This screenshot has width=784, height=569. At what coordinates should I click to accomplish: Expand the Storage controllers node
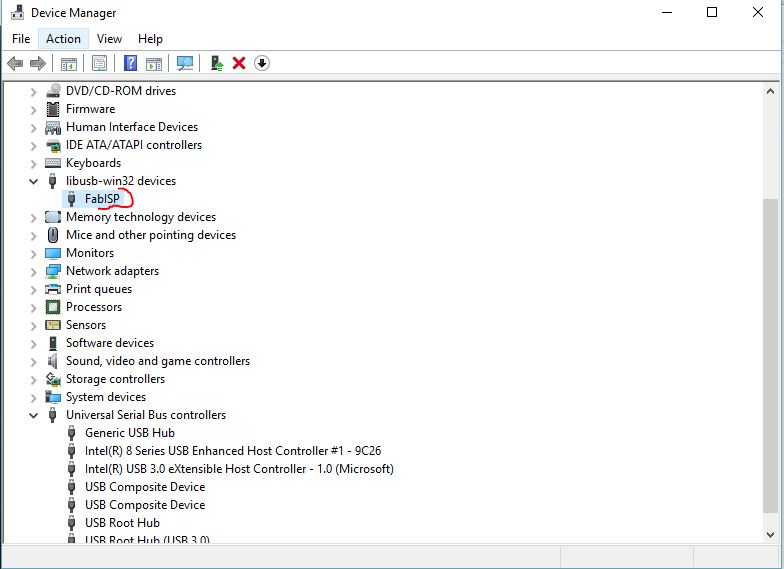pos(34,380)
